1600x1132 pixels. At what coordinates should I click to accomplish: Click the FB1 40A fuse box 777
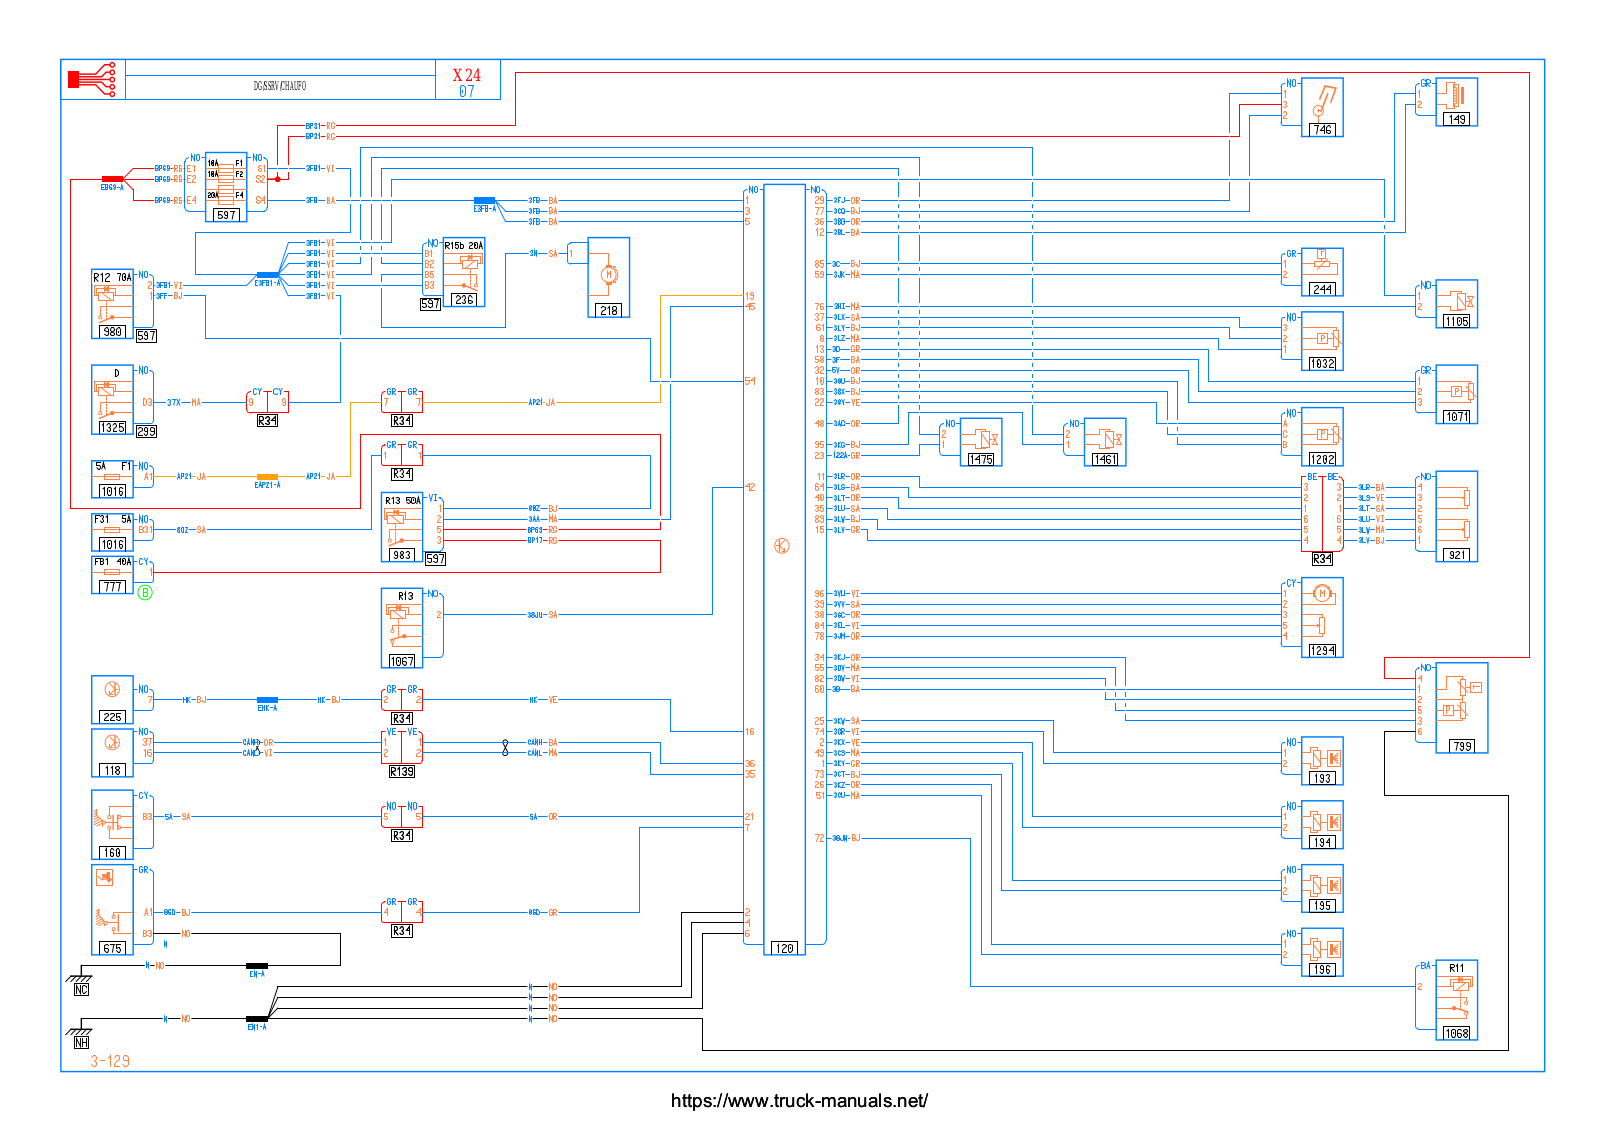coord(112,575)
